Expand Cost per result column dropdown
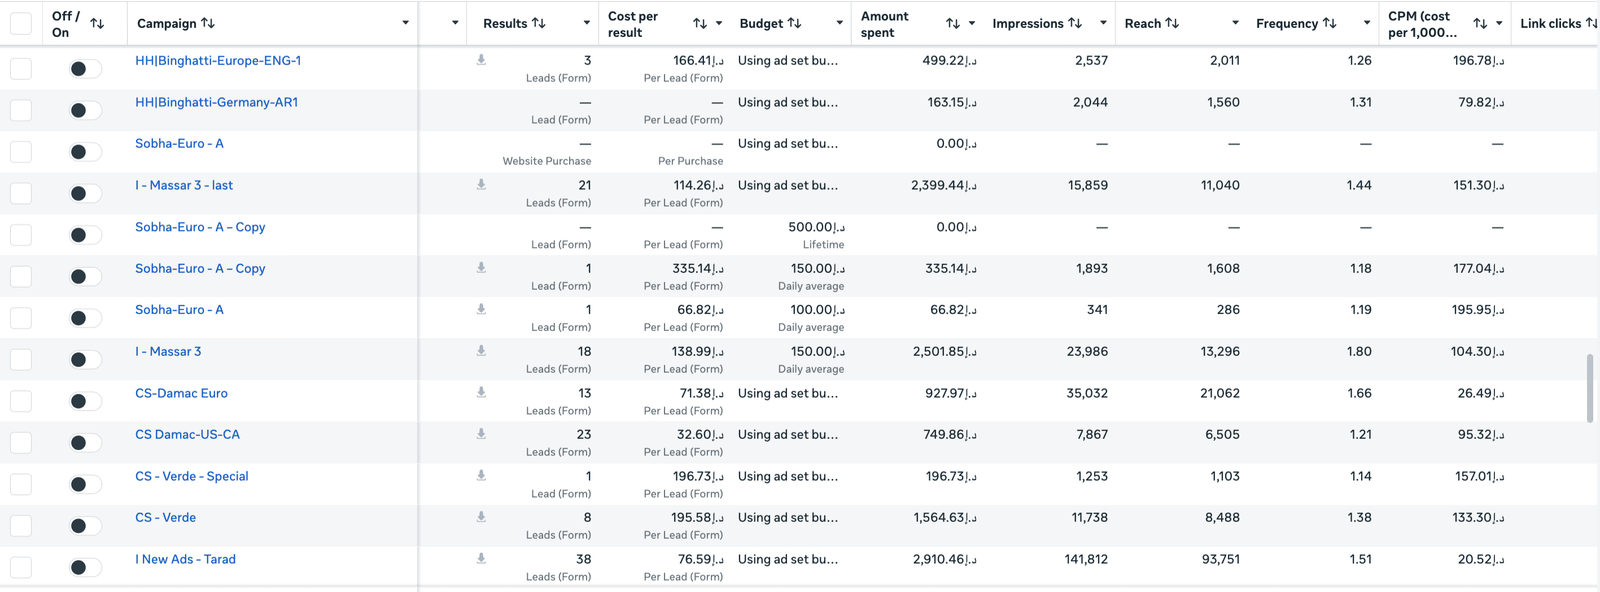 [718, 23]
